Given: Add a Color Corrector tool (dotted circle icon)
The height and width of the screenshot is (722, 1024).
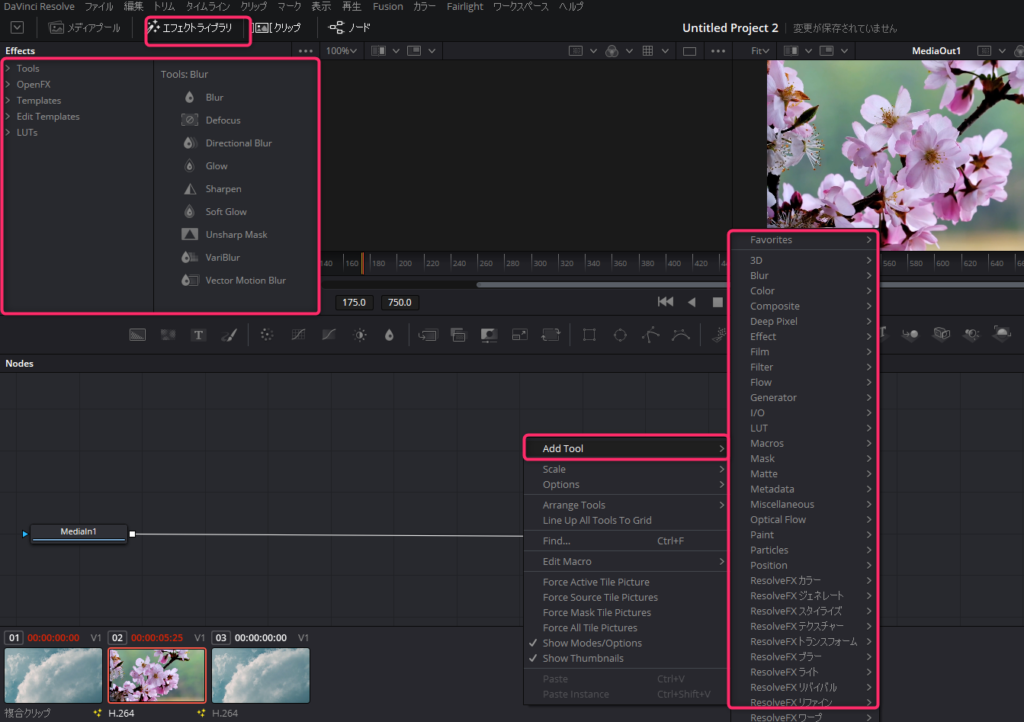Looking at the screenshot, I should tap(266, 335).
